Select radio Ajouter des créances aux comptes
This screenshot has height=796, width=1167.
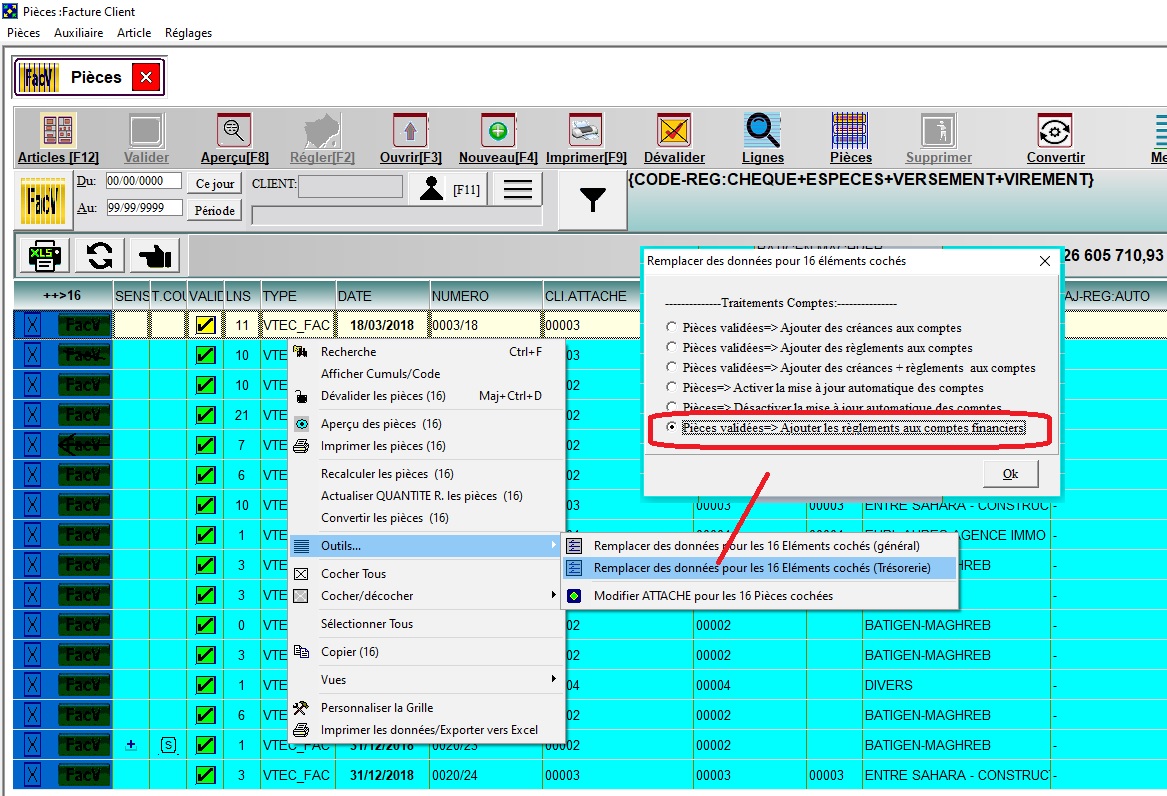pyautogui.click(x=671, y=327)
